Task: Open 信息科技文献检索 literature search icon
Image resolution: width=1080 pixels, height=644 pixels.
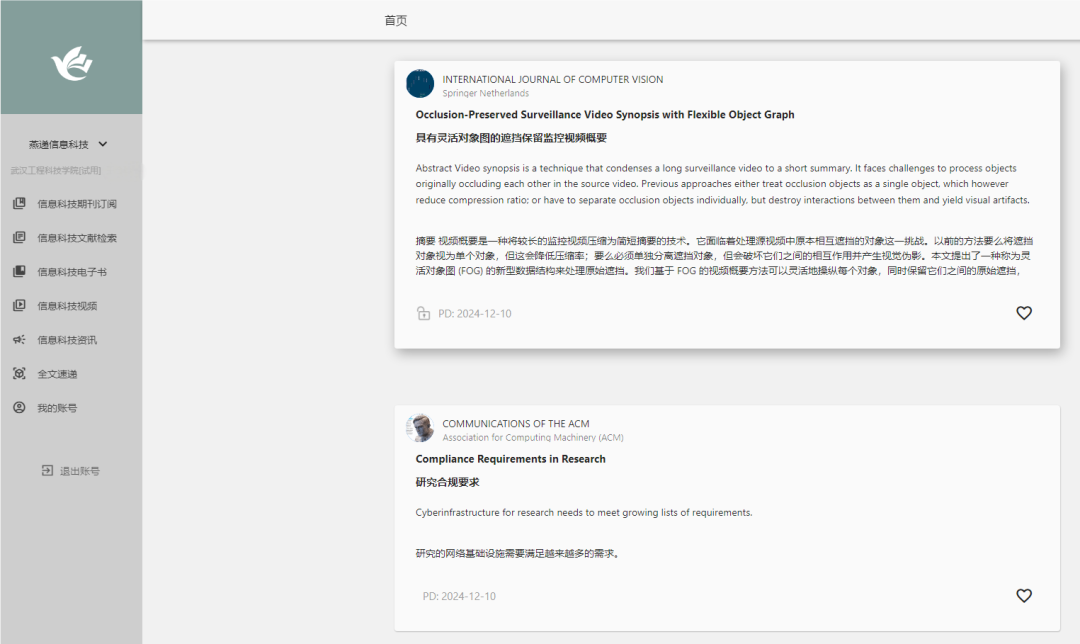Action: click(18, 238)
